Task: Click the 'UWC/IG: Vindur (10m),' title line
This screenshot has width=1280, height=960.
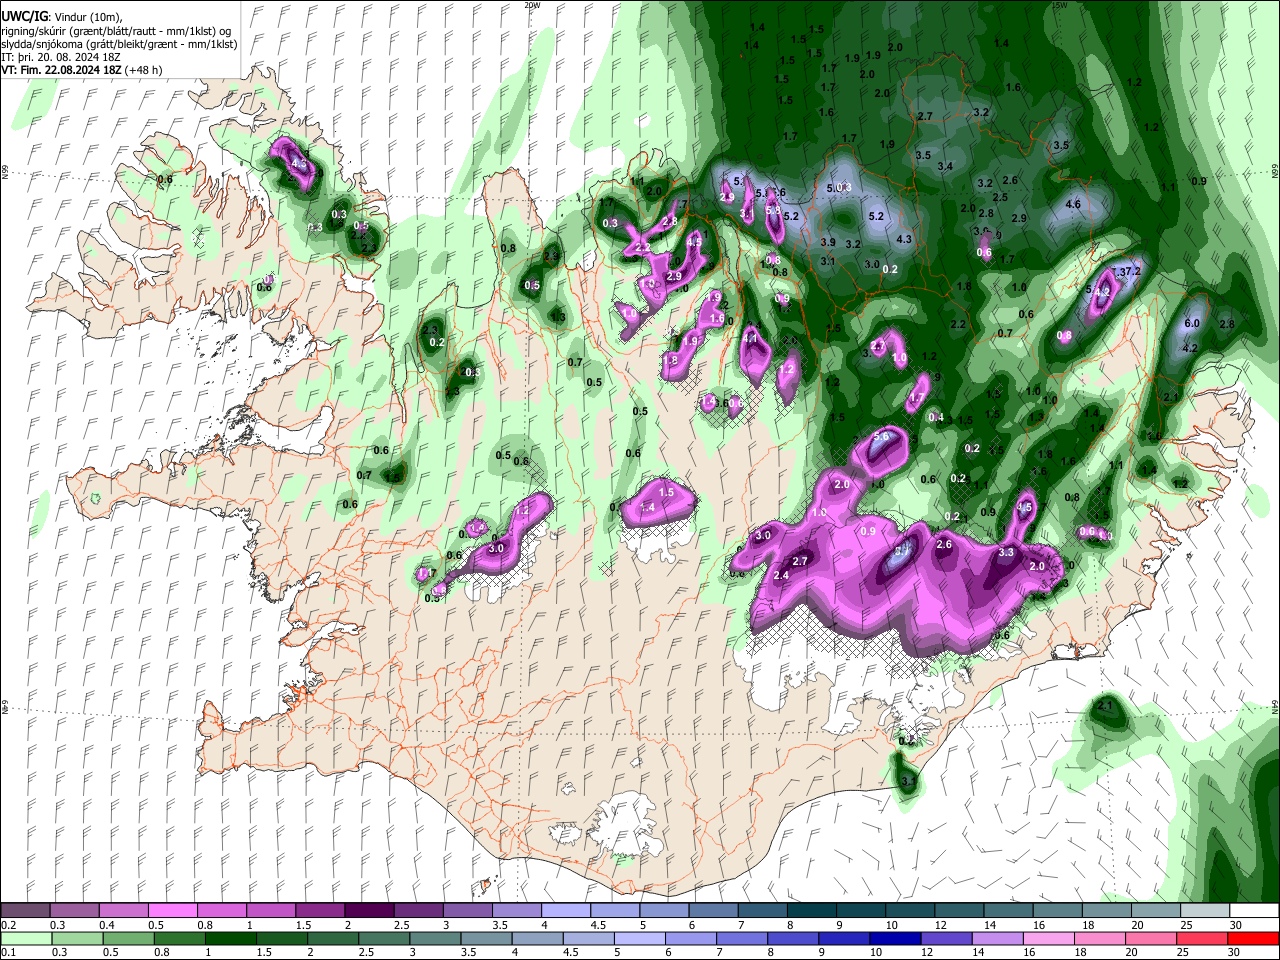Action: (62, 17)
